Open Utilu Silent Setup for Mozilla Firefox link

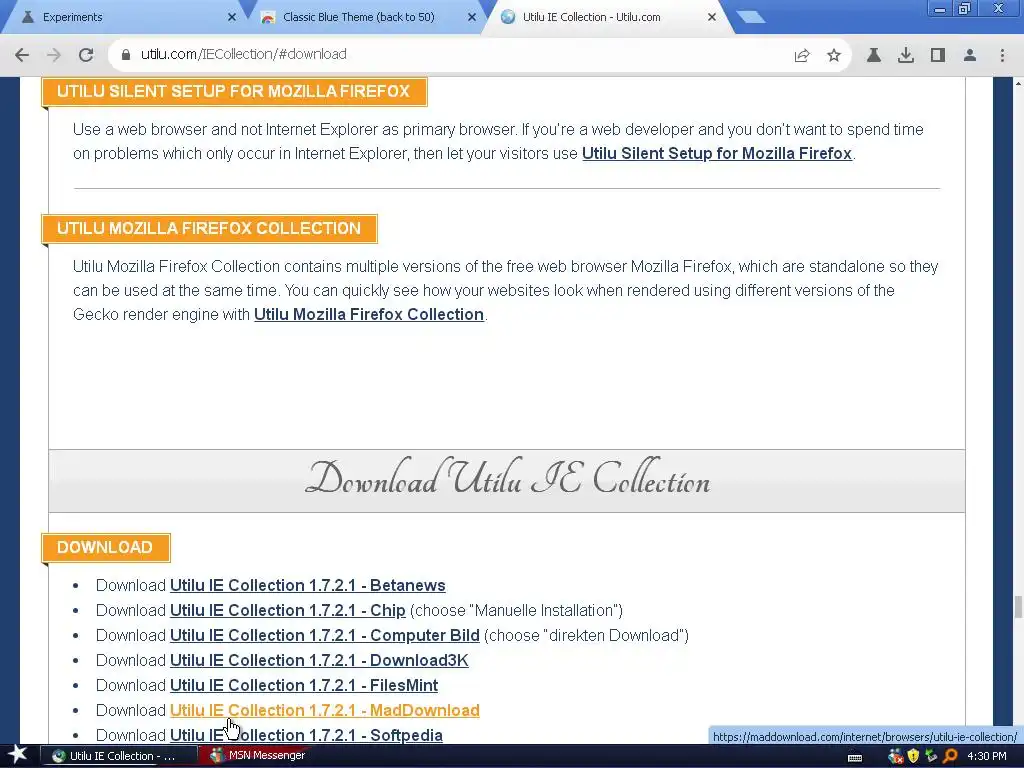click(x=717, y=153)
